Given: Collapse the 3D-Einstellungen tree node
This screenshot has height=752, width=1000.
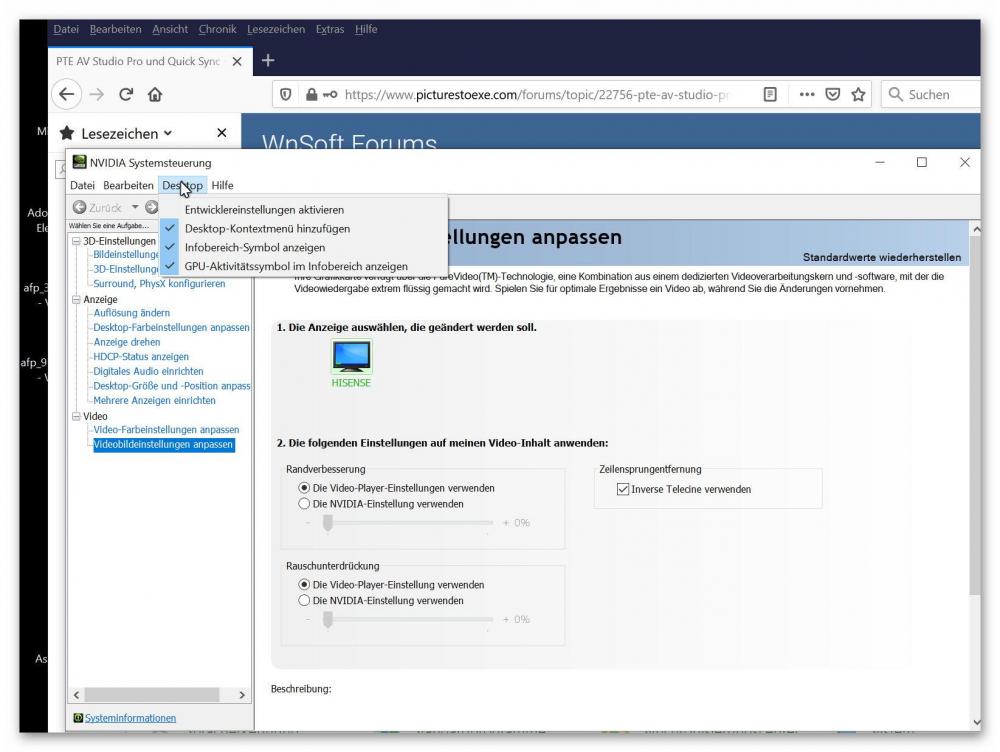Looking at the screenshot, I should tap(76, 241).
